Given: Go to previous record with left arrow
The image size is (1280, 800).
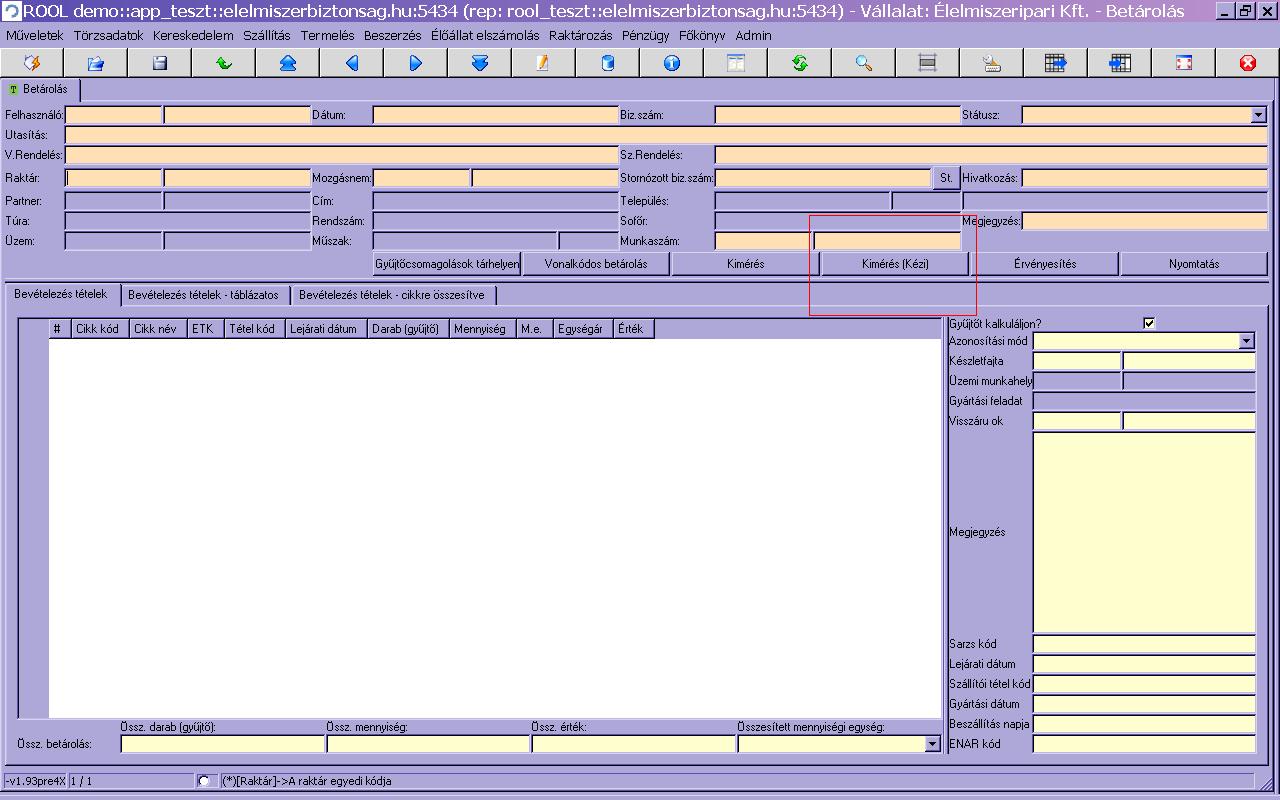Looking at the screenshot, I should (x=352, y=63).
